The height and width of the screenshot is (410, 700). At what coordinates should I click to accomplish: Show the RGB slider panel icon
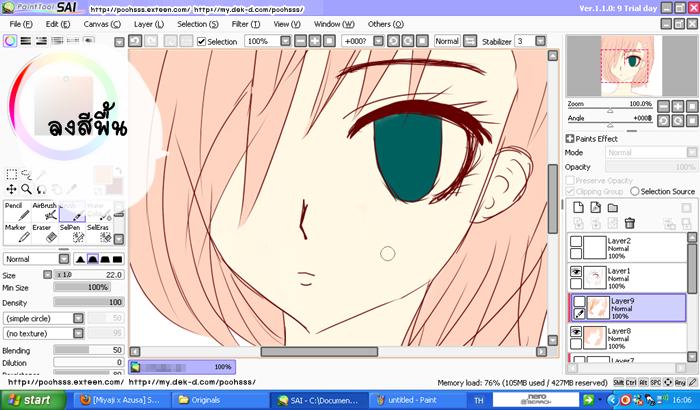pos(25,41)
